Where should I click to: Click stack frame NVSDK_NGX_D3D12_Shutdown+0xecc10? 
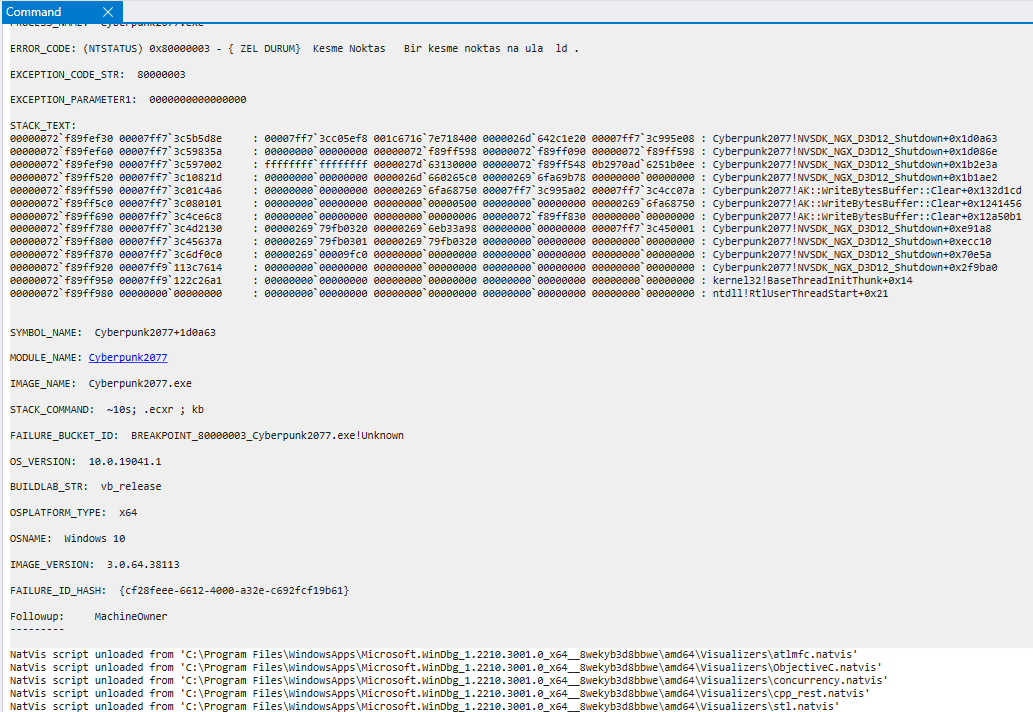tap(851, 242)
